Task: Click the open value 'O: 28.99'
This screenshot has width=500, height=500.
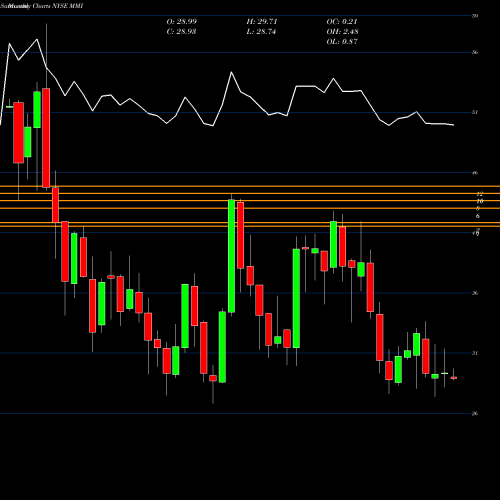Action: 182,22
